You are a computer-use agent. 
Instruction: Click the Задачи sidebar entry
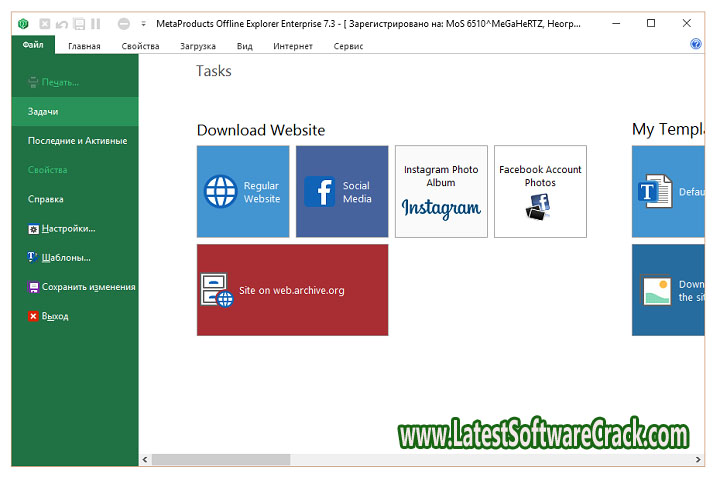43,112
